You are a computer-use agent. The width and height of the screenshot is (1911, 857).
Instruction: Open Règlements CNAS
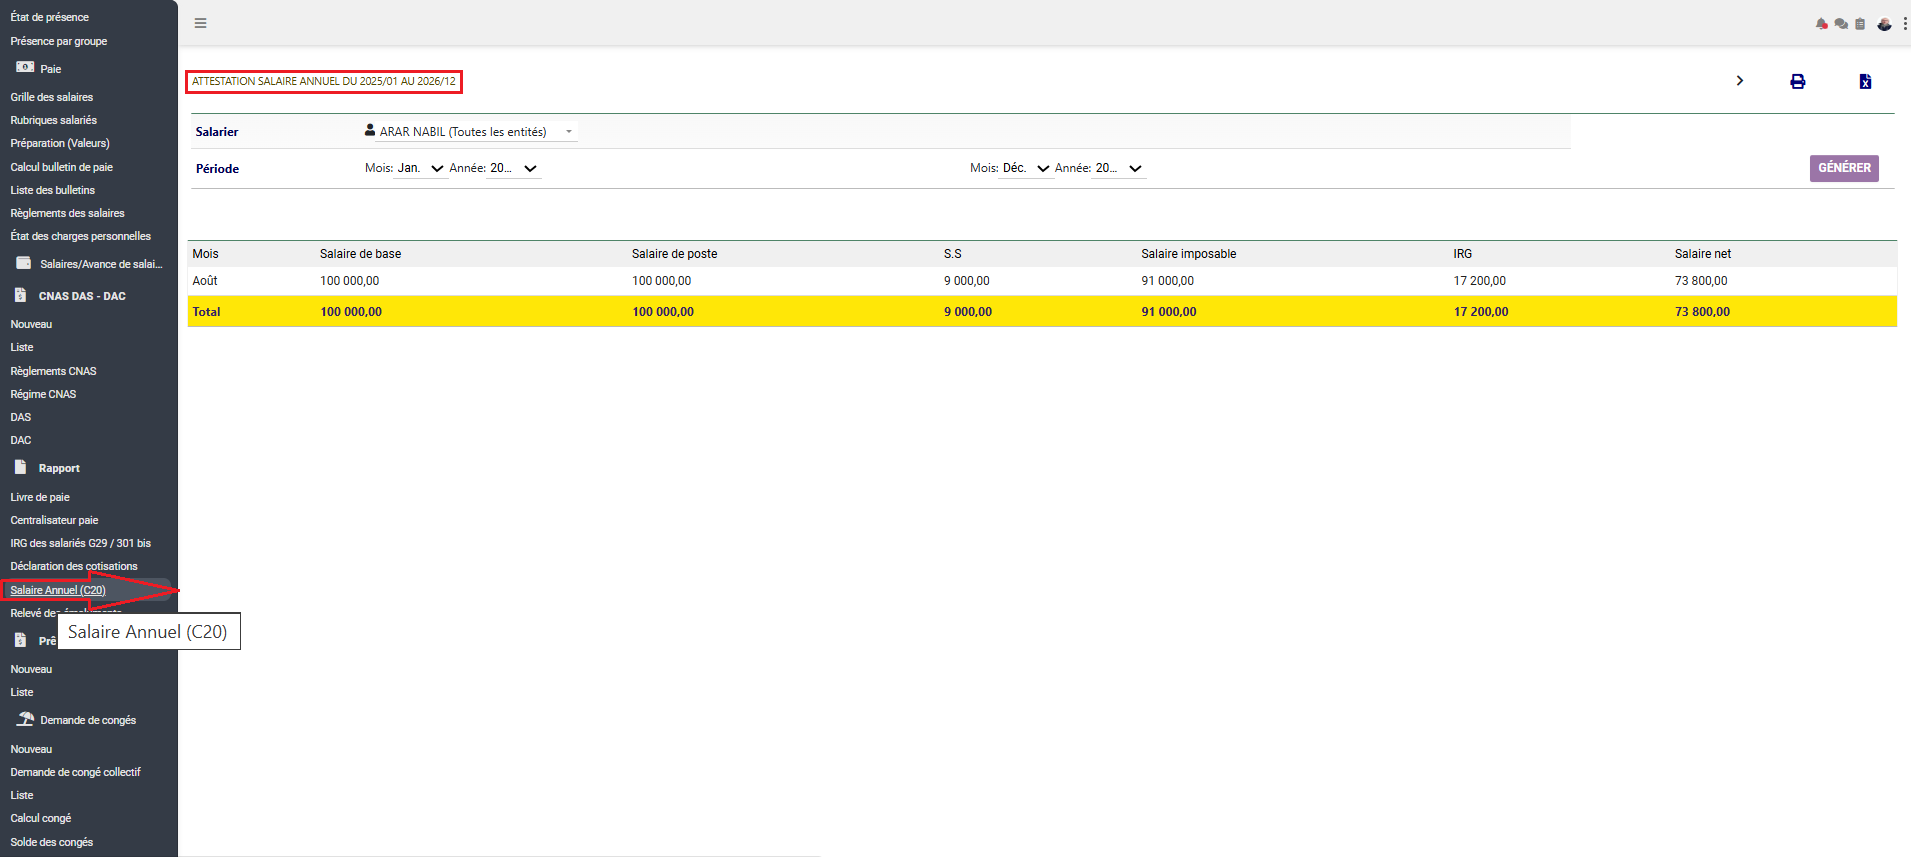tap(54, 371)
